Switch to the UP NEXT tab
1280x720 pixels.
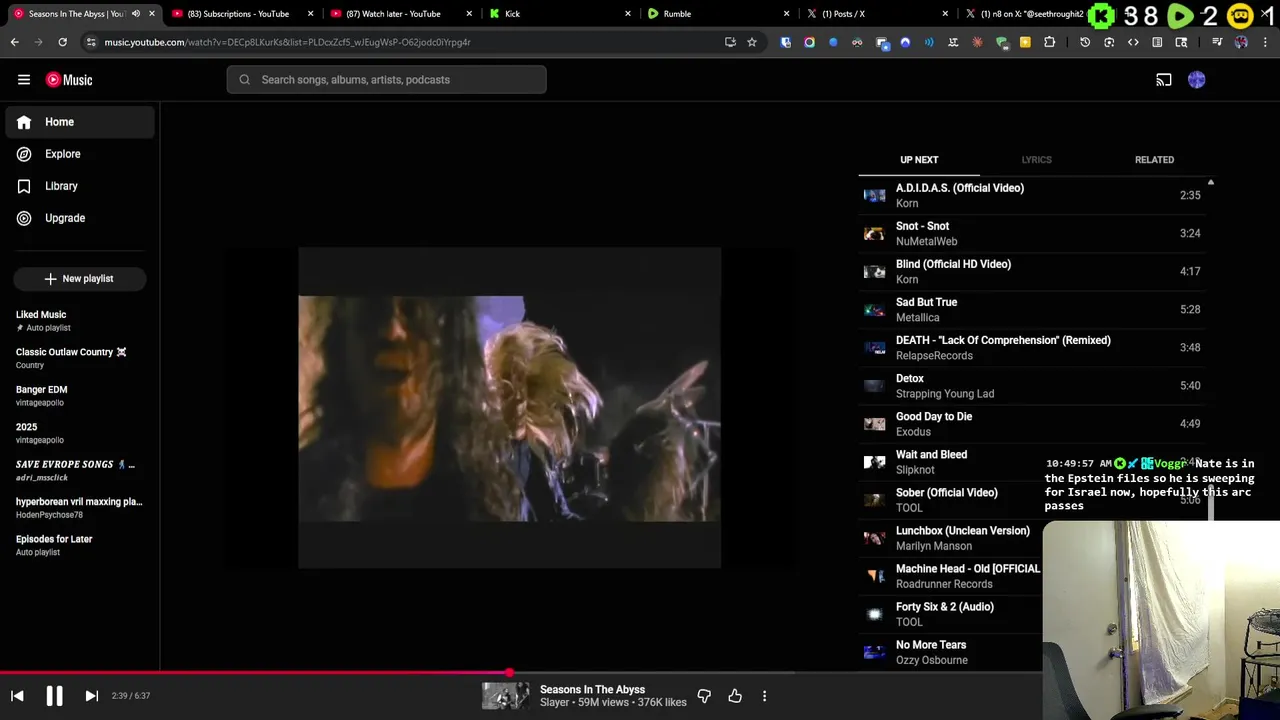point(919,160)
